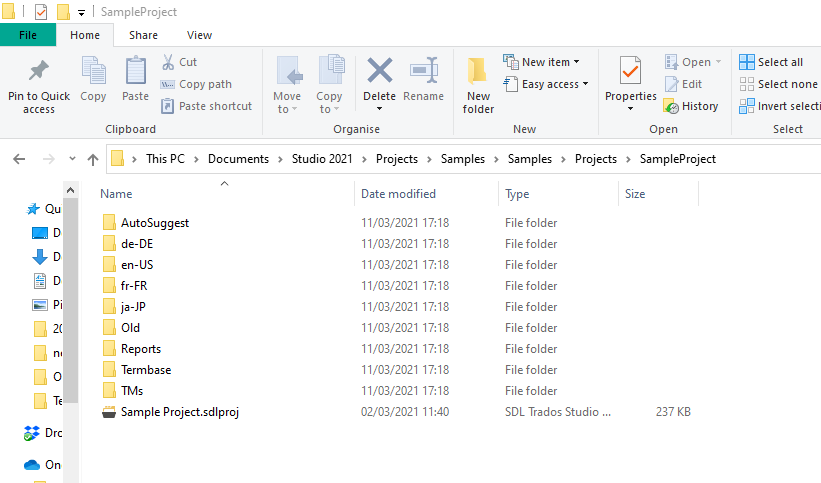The image size is (821, 483).
Task: Click Invert selection button
Action: (779, 106)
